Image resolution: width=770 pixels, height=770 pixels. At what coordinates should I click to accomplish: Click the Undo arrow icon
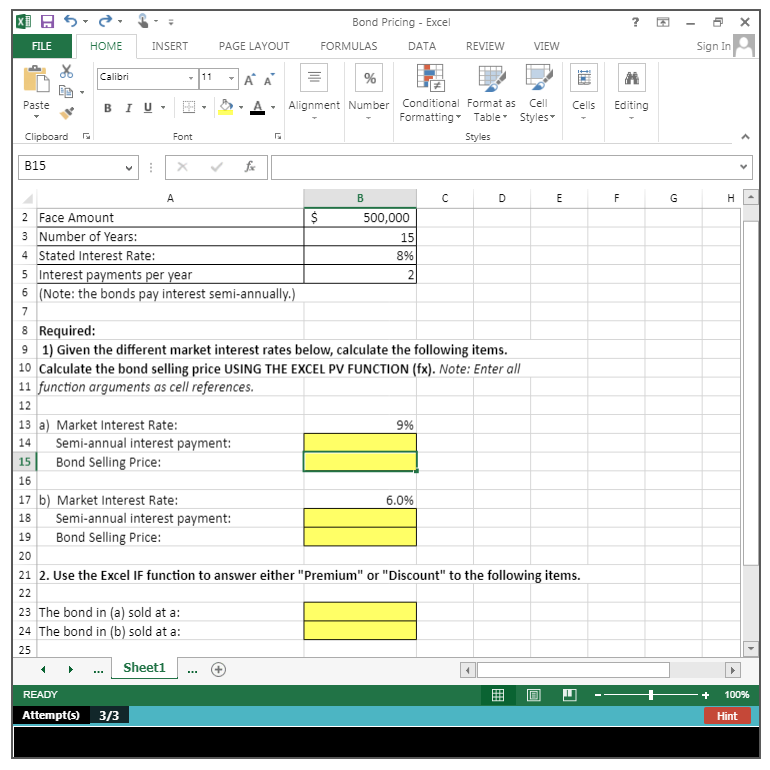pyautogui.click(x=71, y=21)
